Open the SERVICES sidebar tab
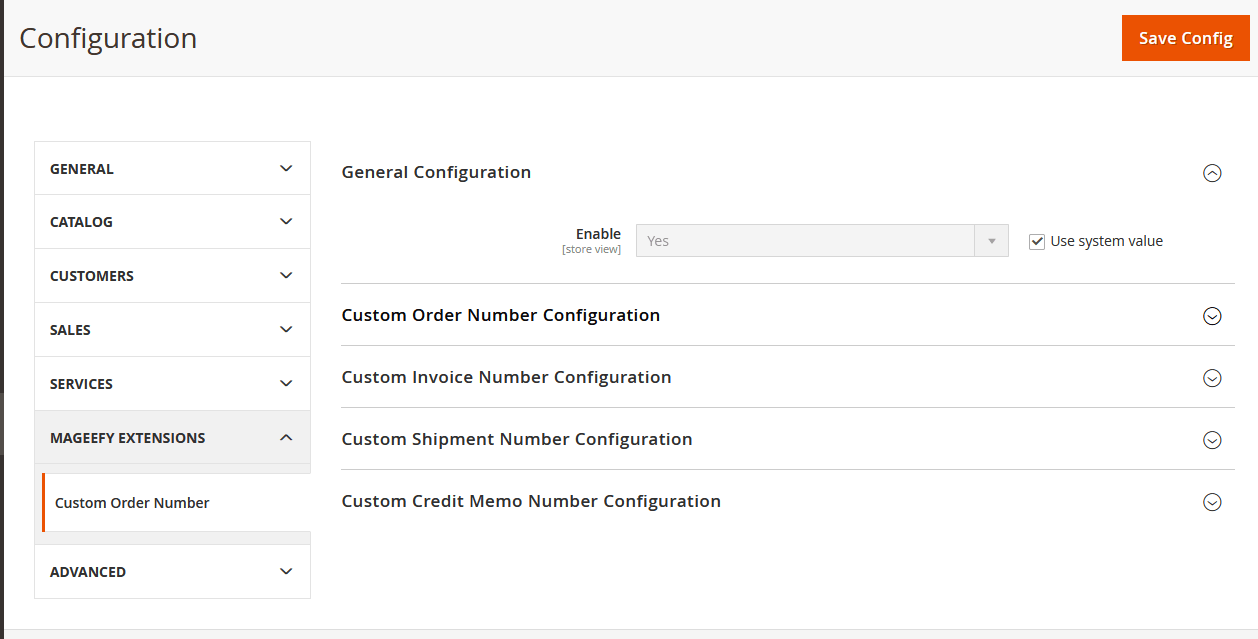The height and width of the screenshot is (639, 1258). coord(82,384)
